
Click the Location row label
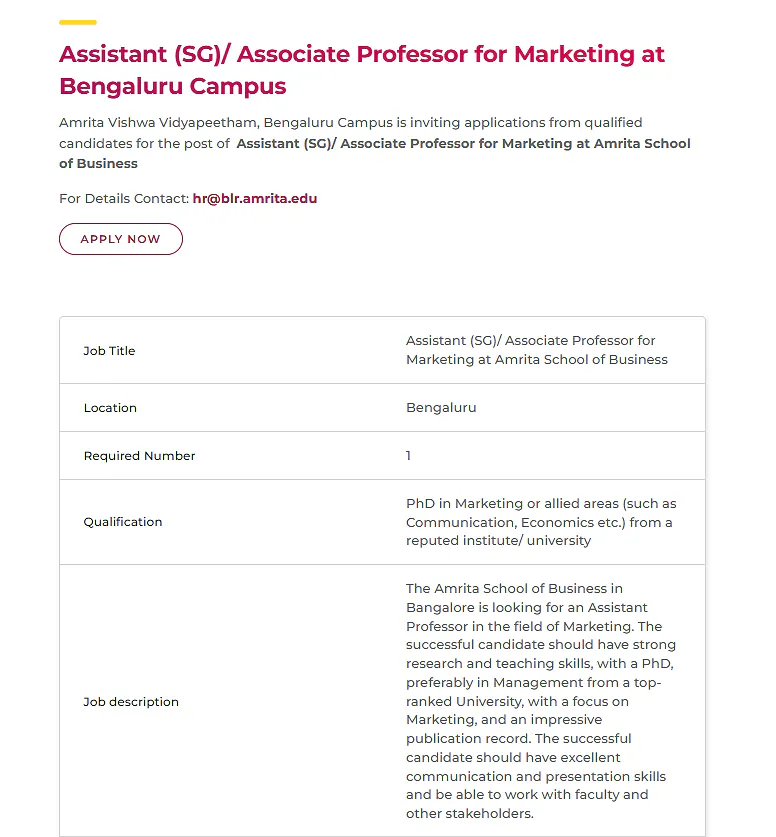[110, 408]
